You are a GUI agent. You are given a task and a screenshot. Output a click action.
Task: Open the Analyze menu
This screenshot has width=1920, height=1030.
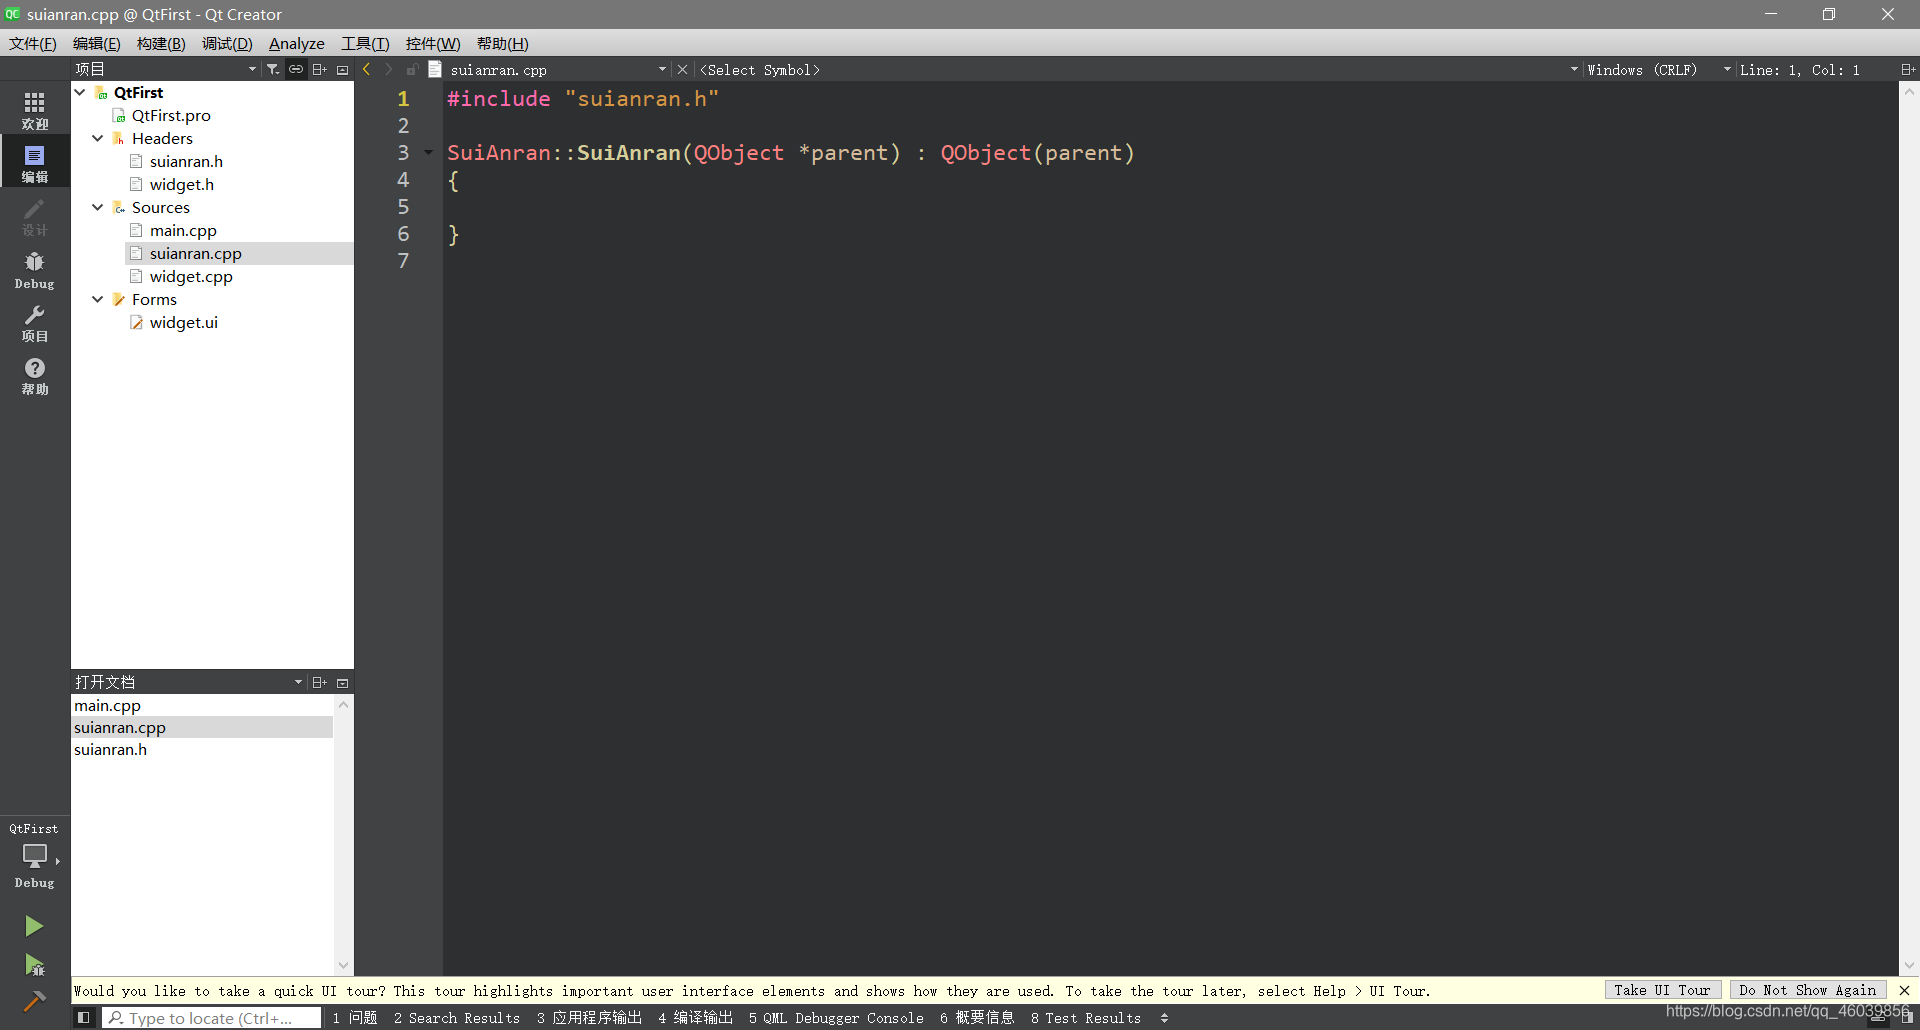click(x=297, y=43)
